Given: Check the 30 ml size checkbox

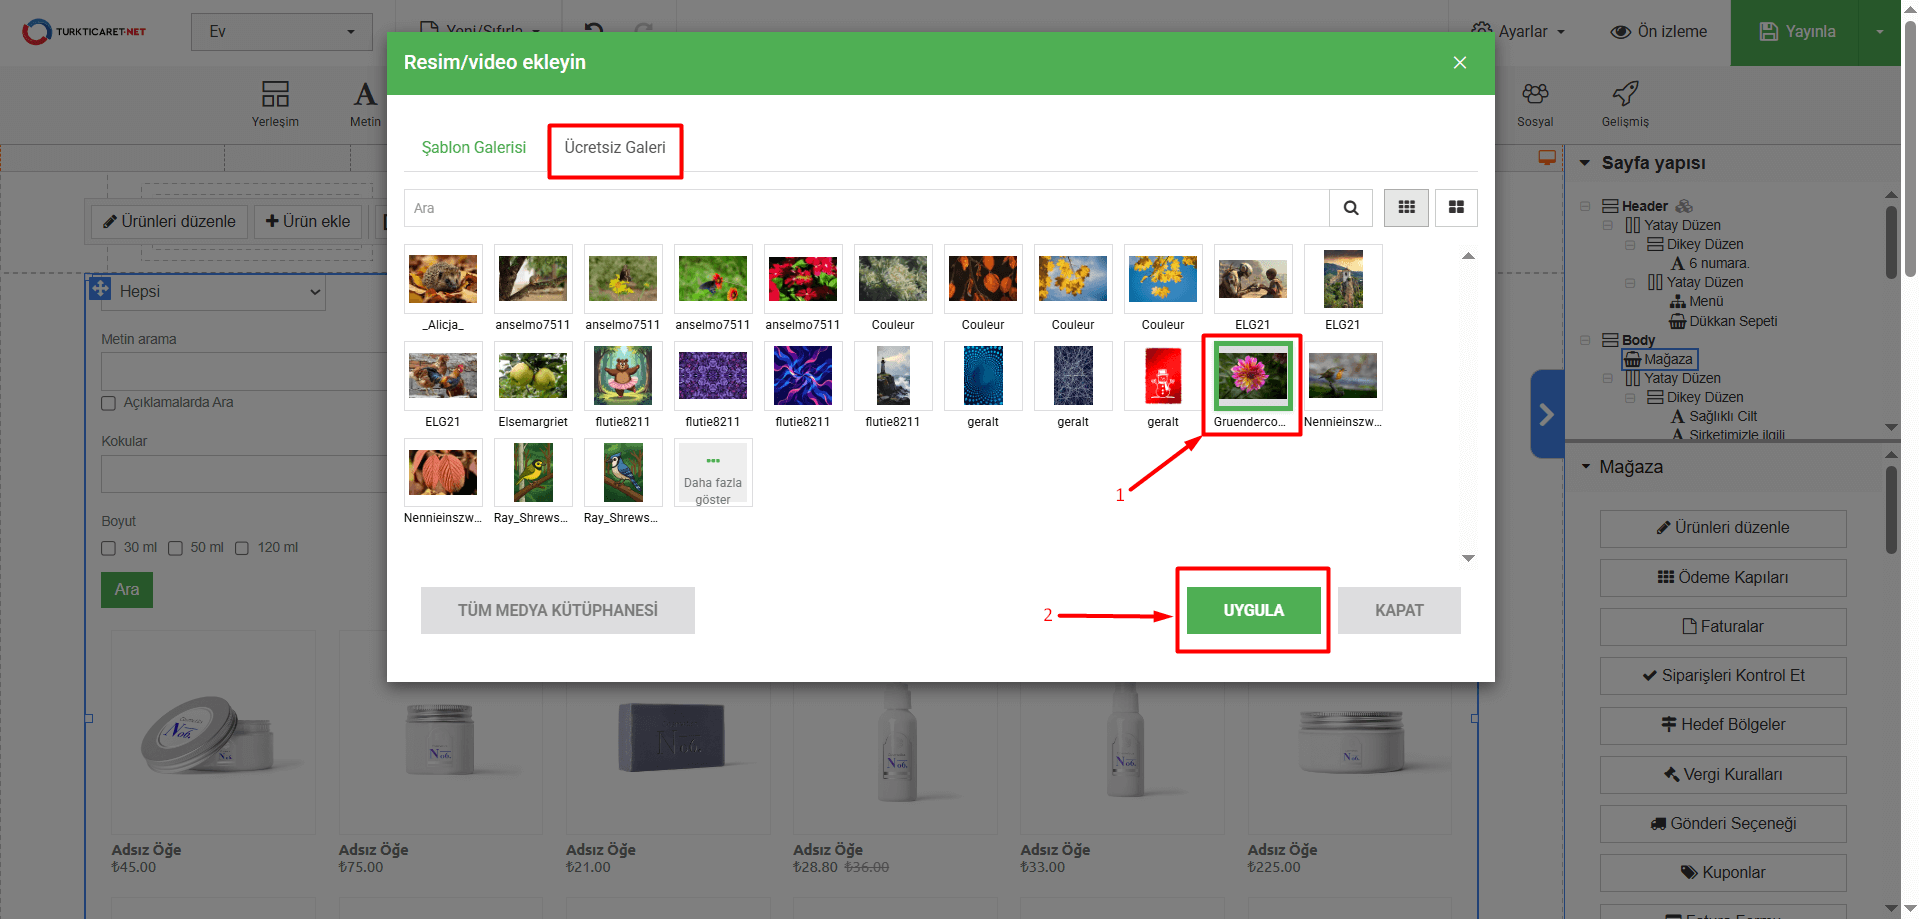Looking at the screenshot, I should pyautogui.click(x=109, y=548).
